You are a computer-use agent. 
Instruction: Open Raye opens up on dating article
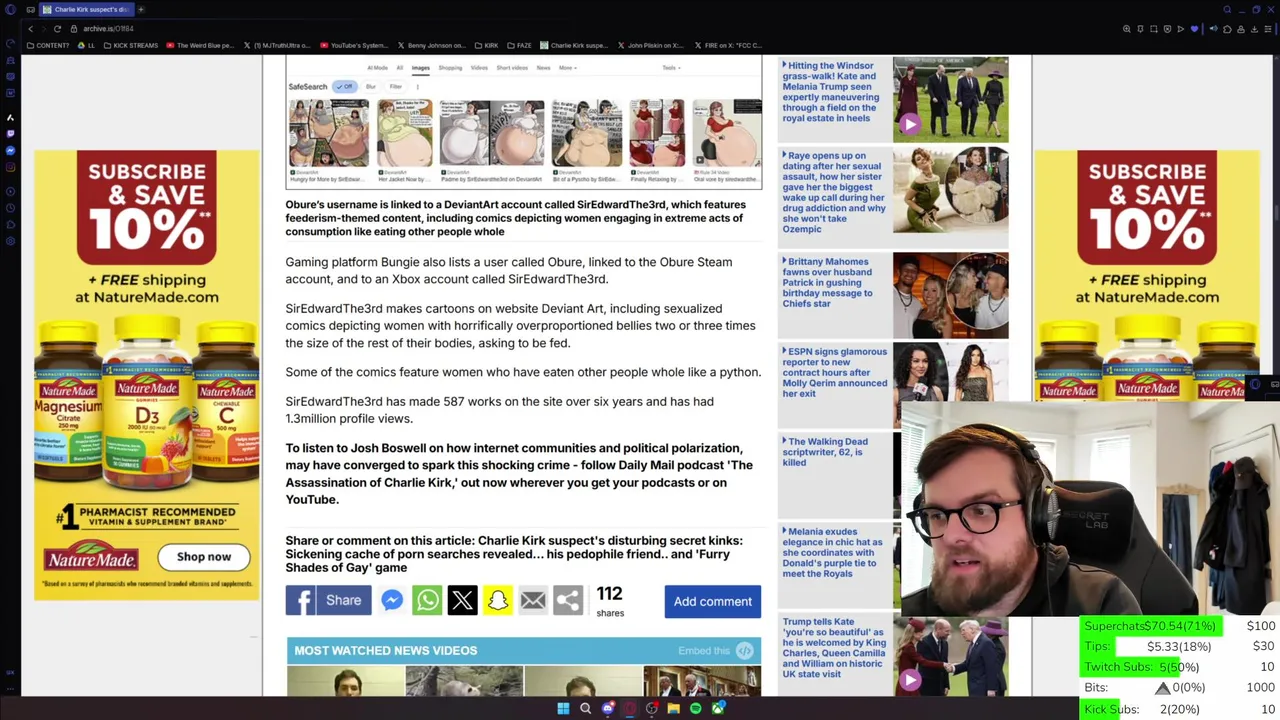pos(834,192)
